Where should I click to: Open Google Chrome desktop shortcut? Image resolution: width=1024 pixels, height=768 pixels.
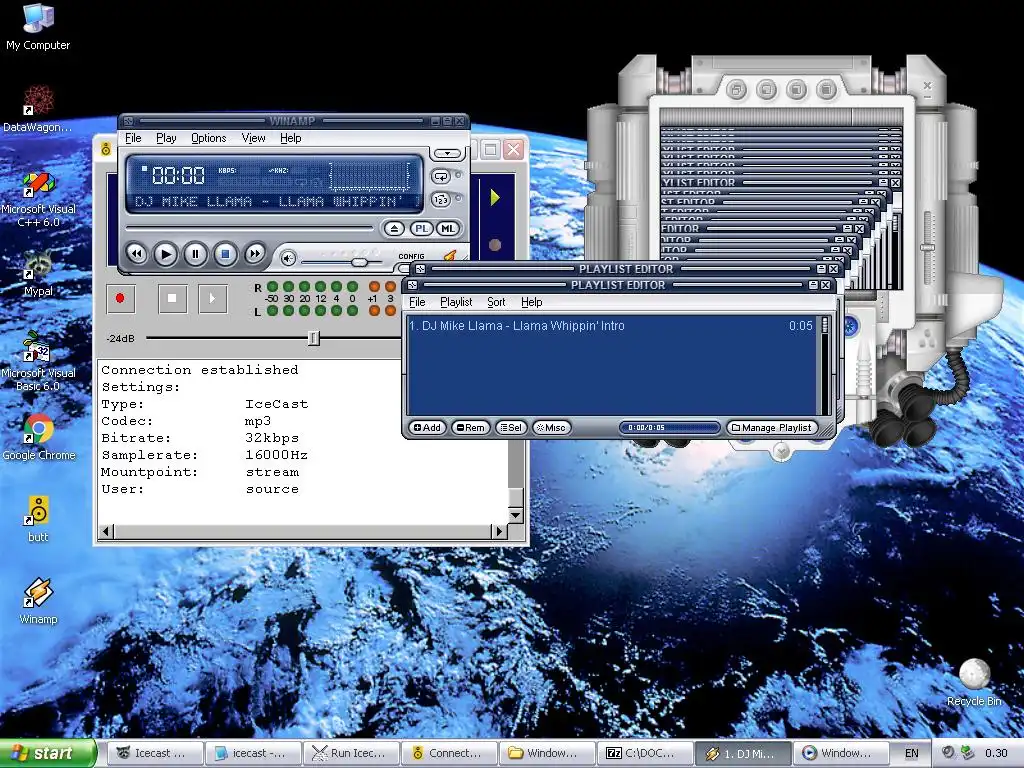tap(39, 437)
